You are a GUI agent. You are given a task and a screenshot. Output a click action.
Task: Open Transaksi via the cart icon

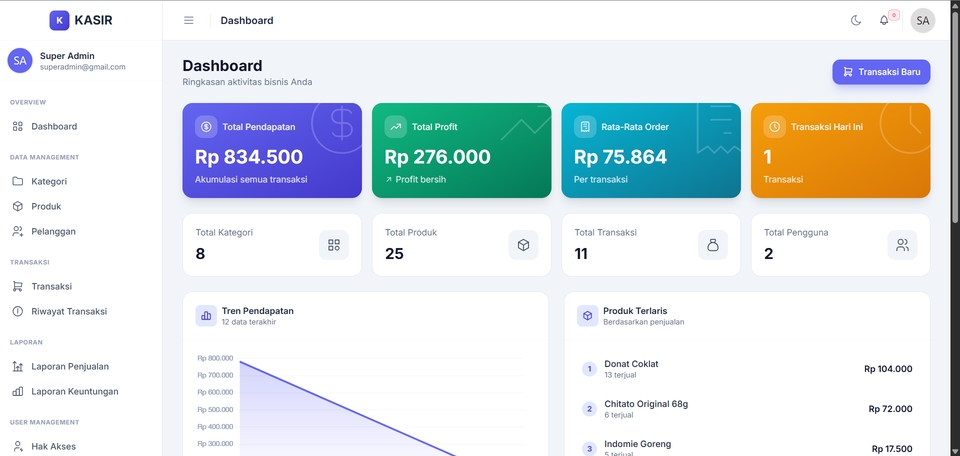(x=18, y=286)
